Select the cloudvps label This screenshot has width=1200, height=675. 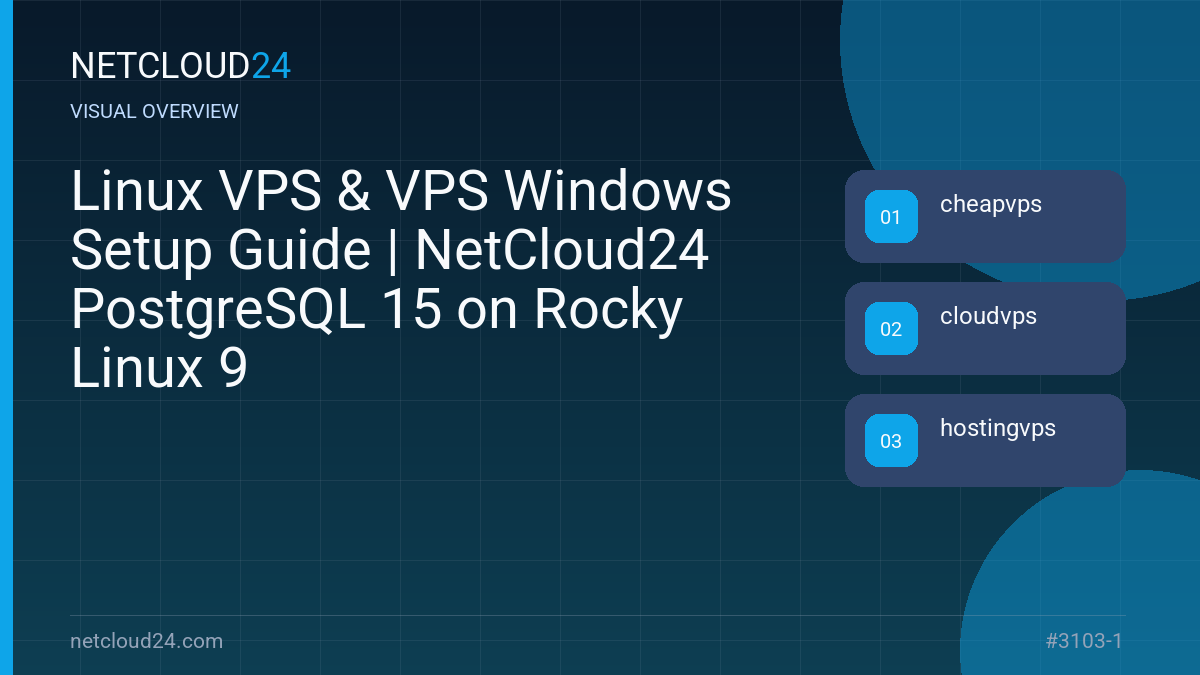tap(988, 317)
